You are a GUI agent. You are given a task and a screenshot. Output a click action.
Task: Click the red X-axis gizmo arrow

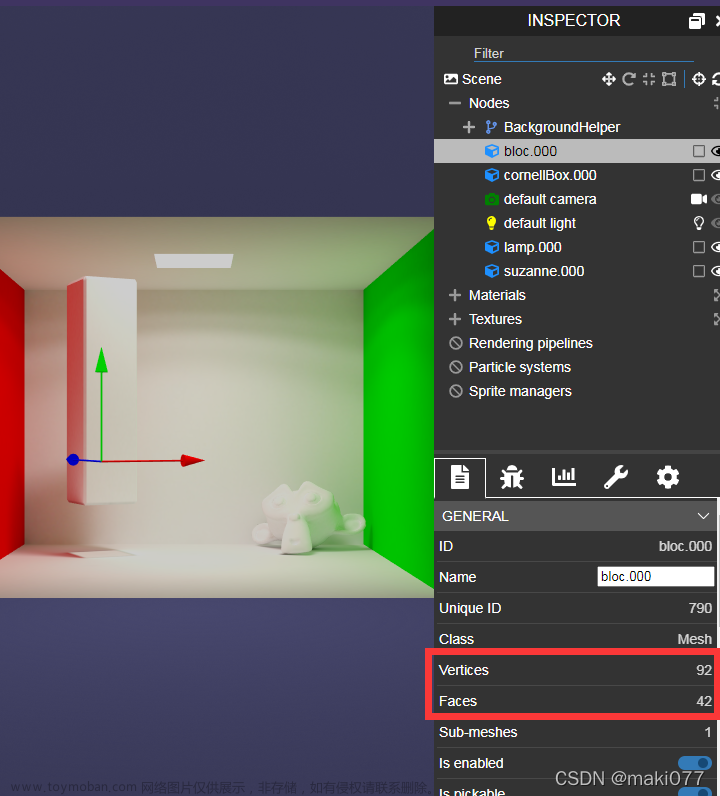pyautogui.click(x=192, y=460)
